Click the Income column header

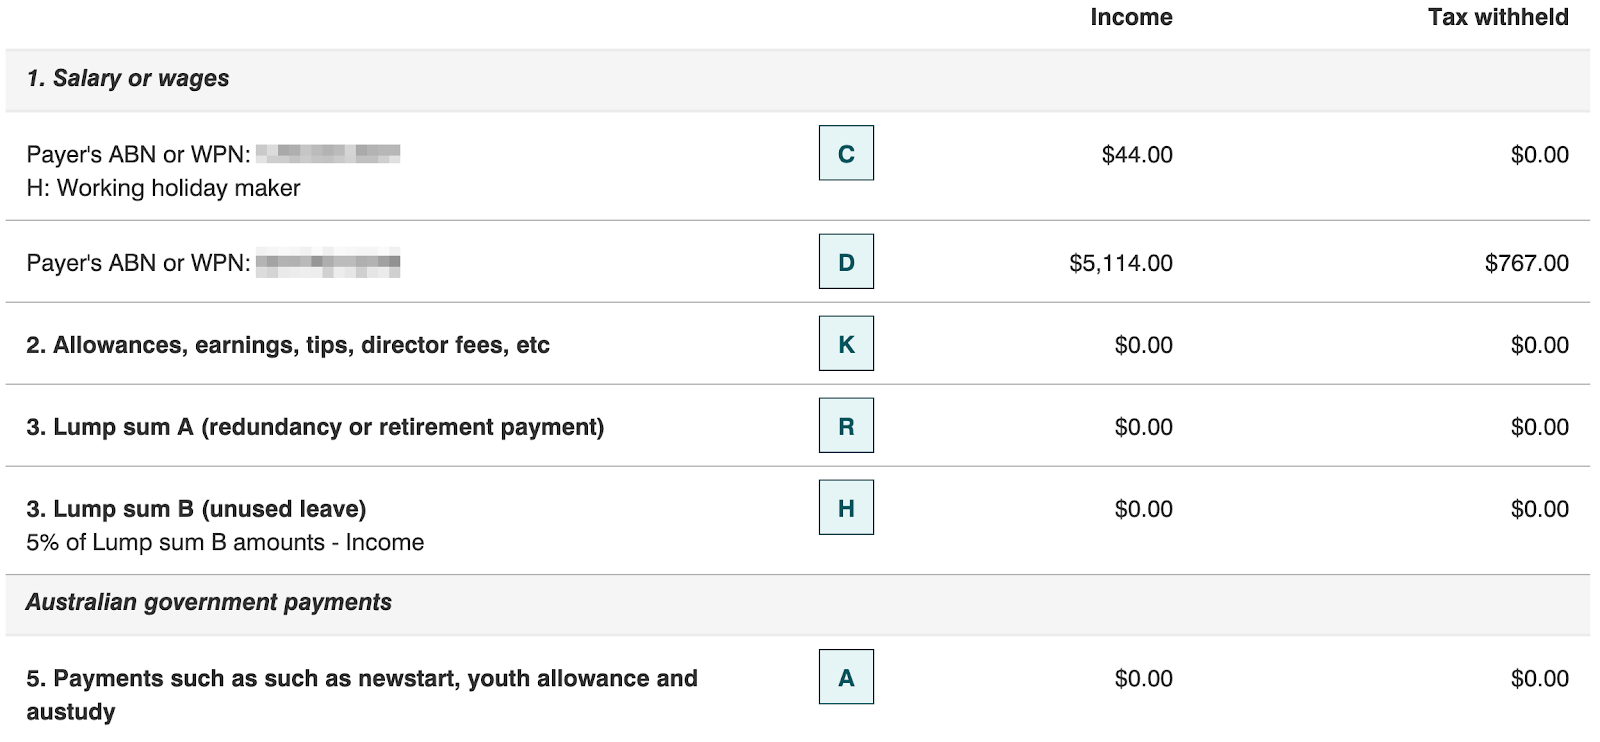[x=1131, y=17]
